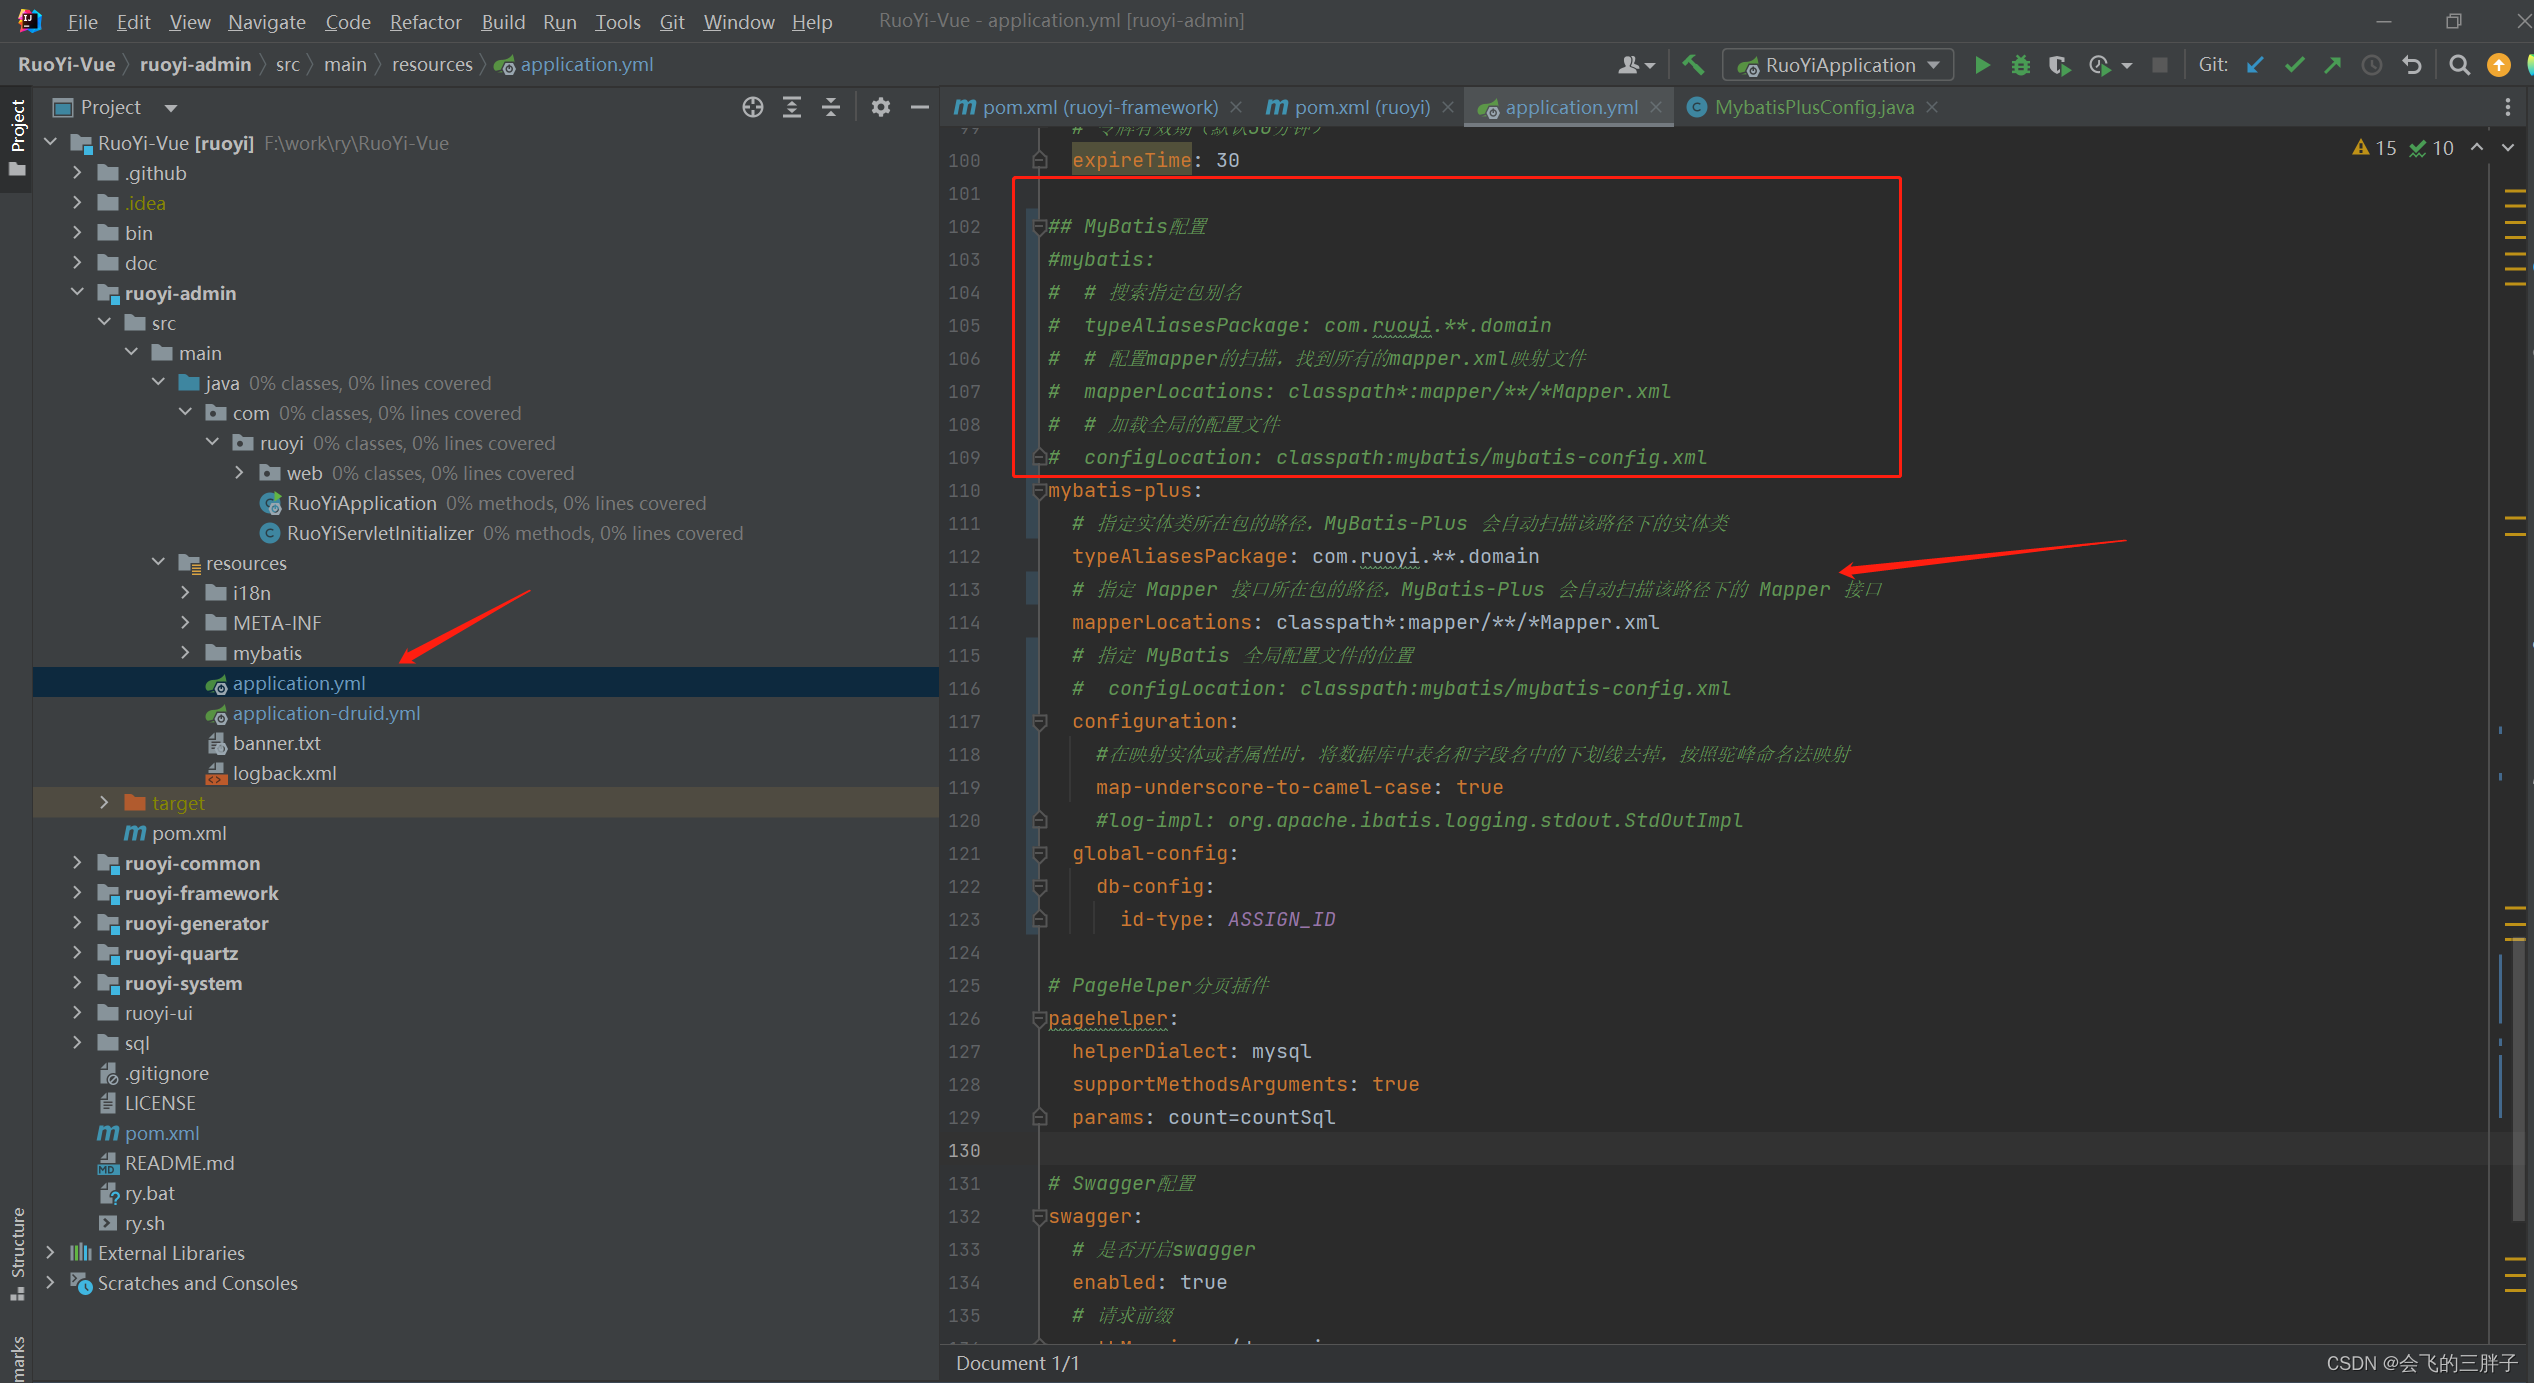The image size is (2534, 1383).
Task: Toggle Structure tool window sidebar button
Action: pos(17,1250)
